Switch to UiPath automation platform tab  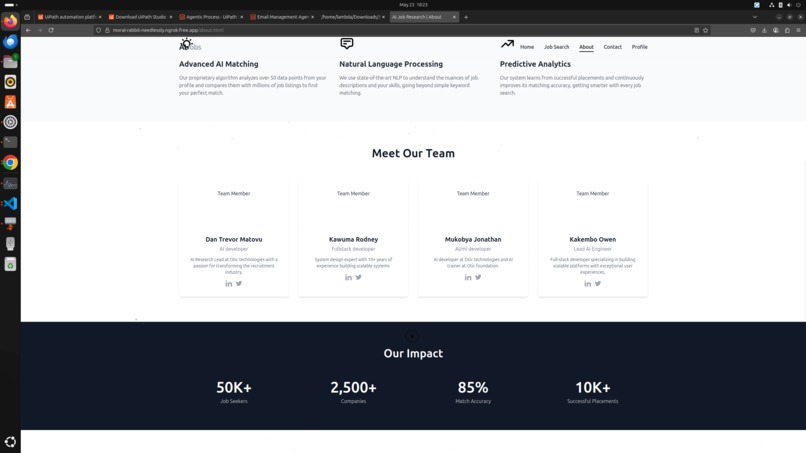pos(69,17)
